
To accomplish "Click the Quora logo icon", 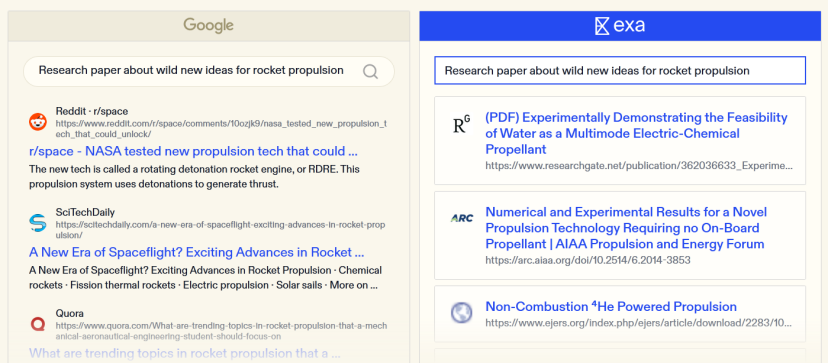I will 38,323.
